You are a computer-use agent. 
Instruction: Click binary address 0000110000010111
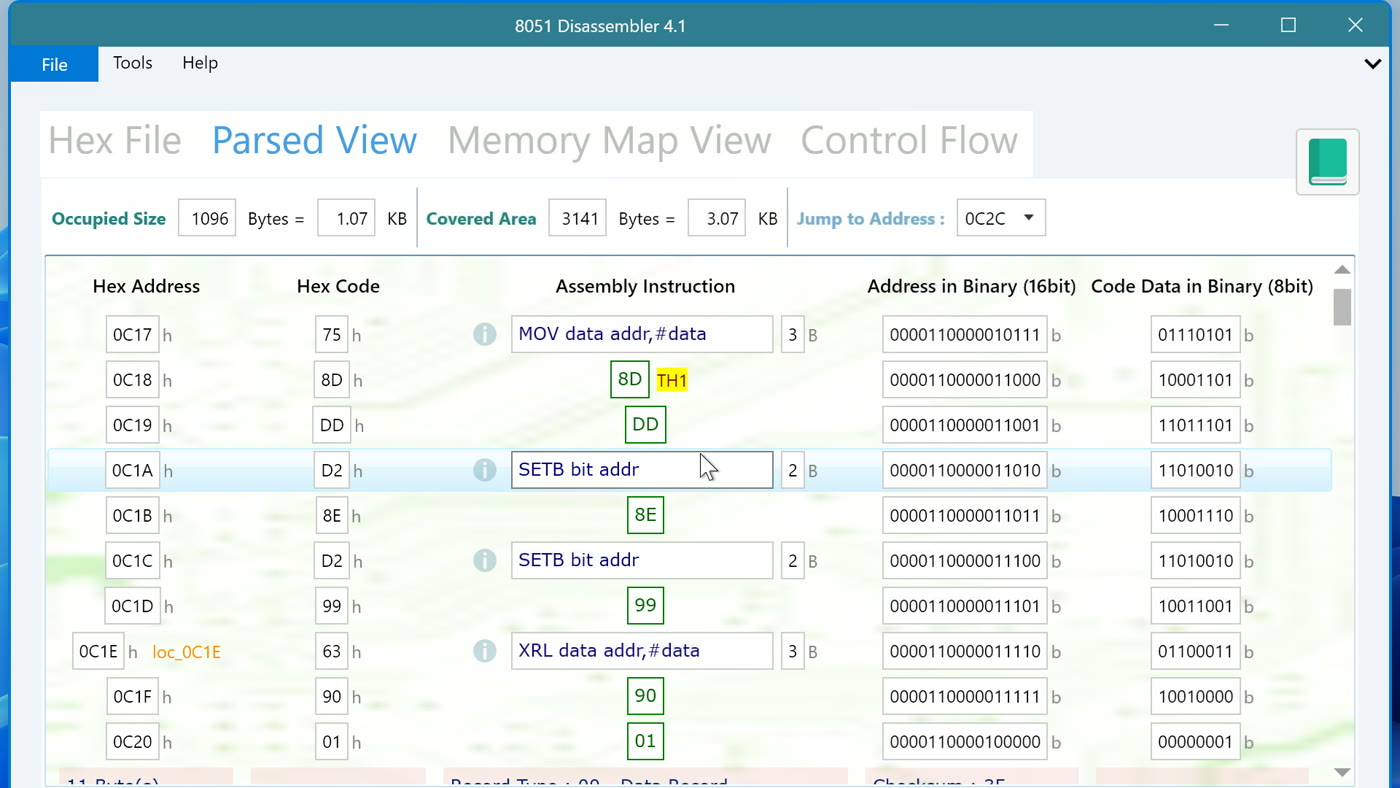pos(964,335)
